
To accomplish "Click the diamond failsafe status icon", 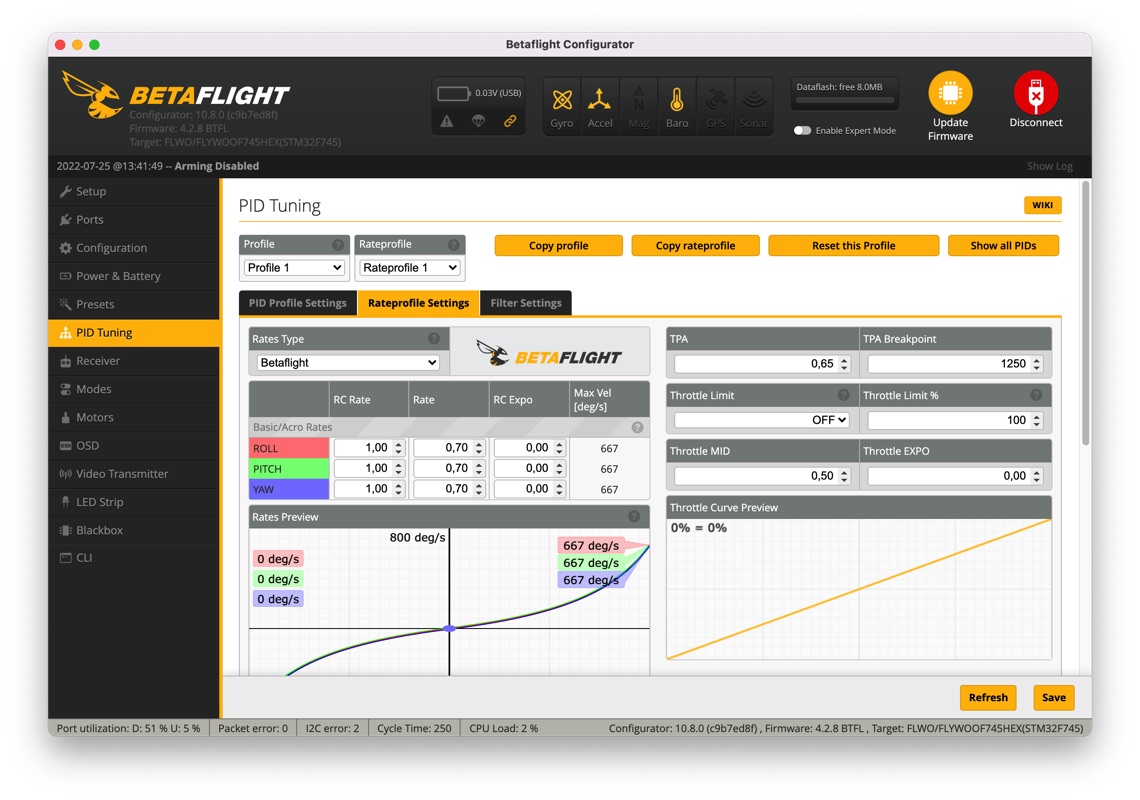I will click(x=478, y=121).
